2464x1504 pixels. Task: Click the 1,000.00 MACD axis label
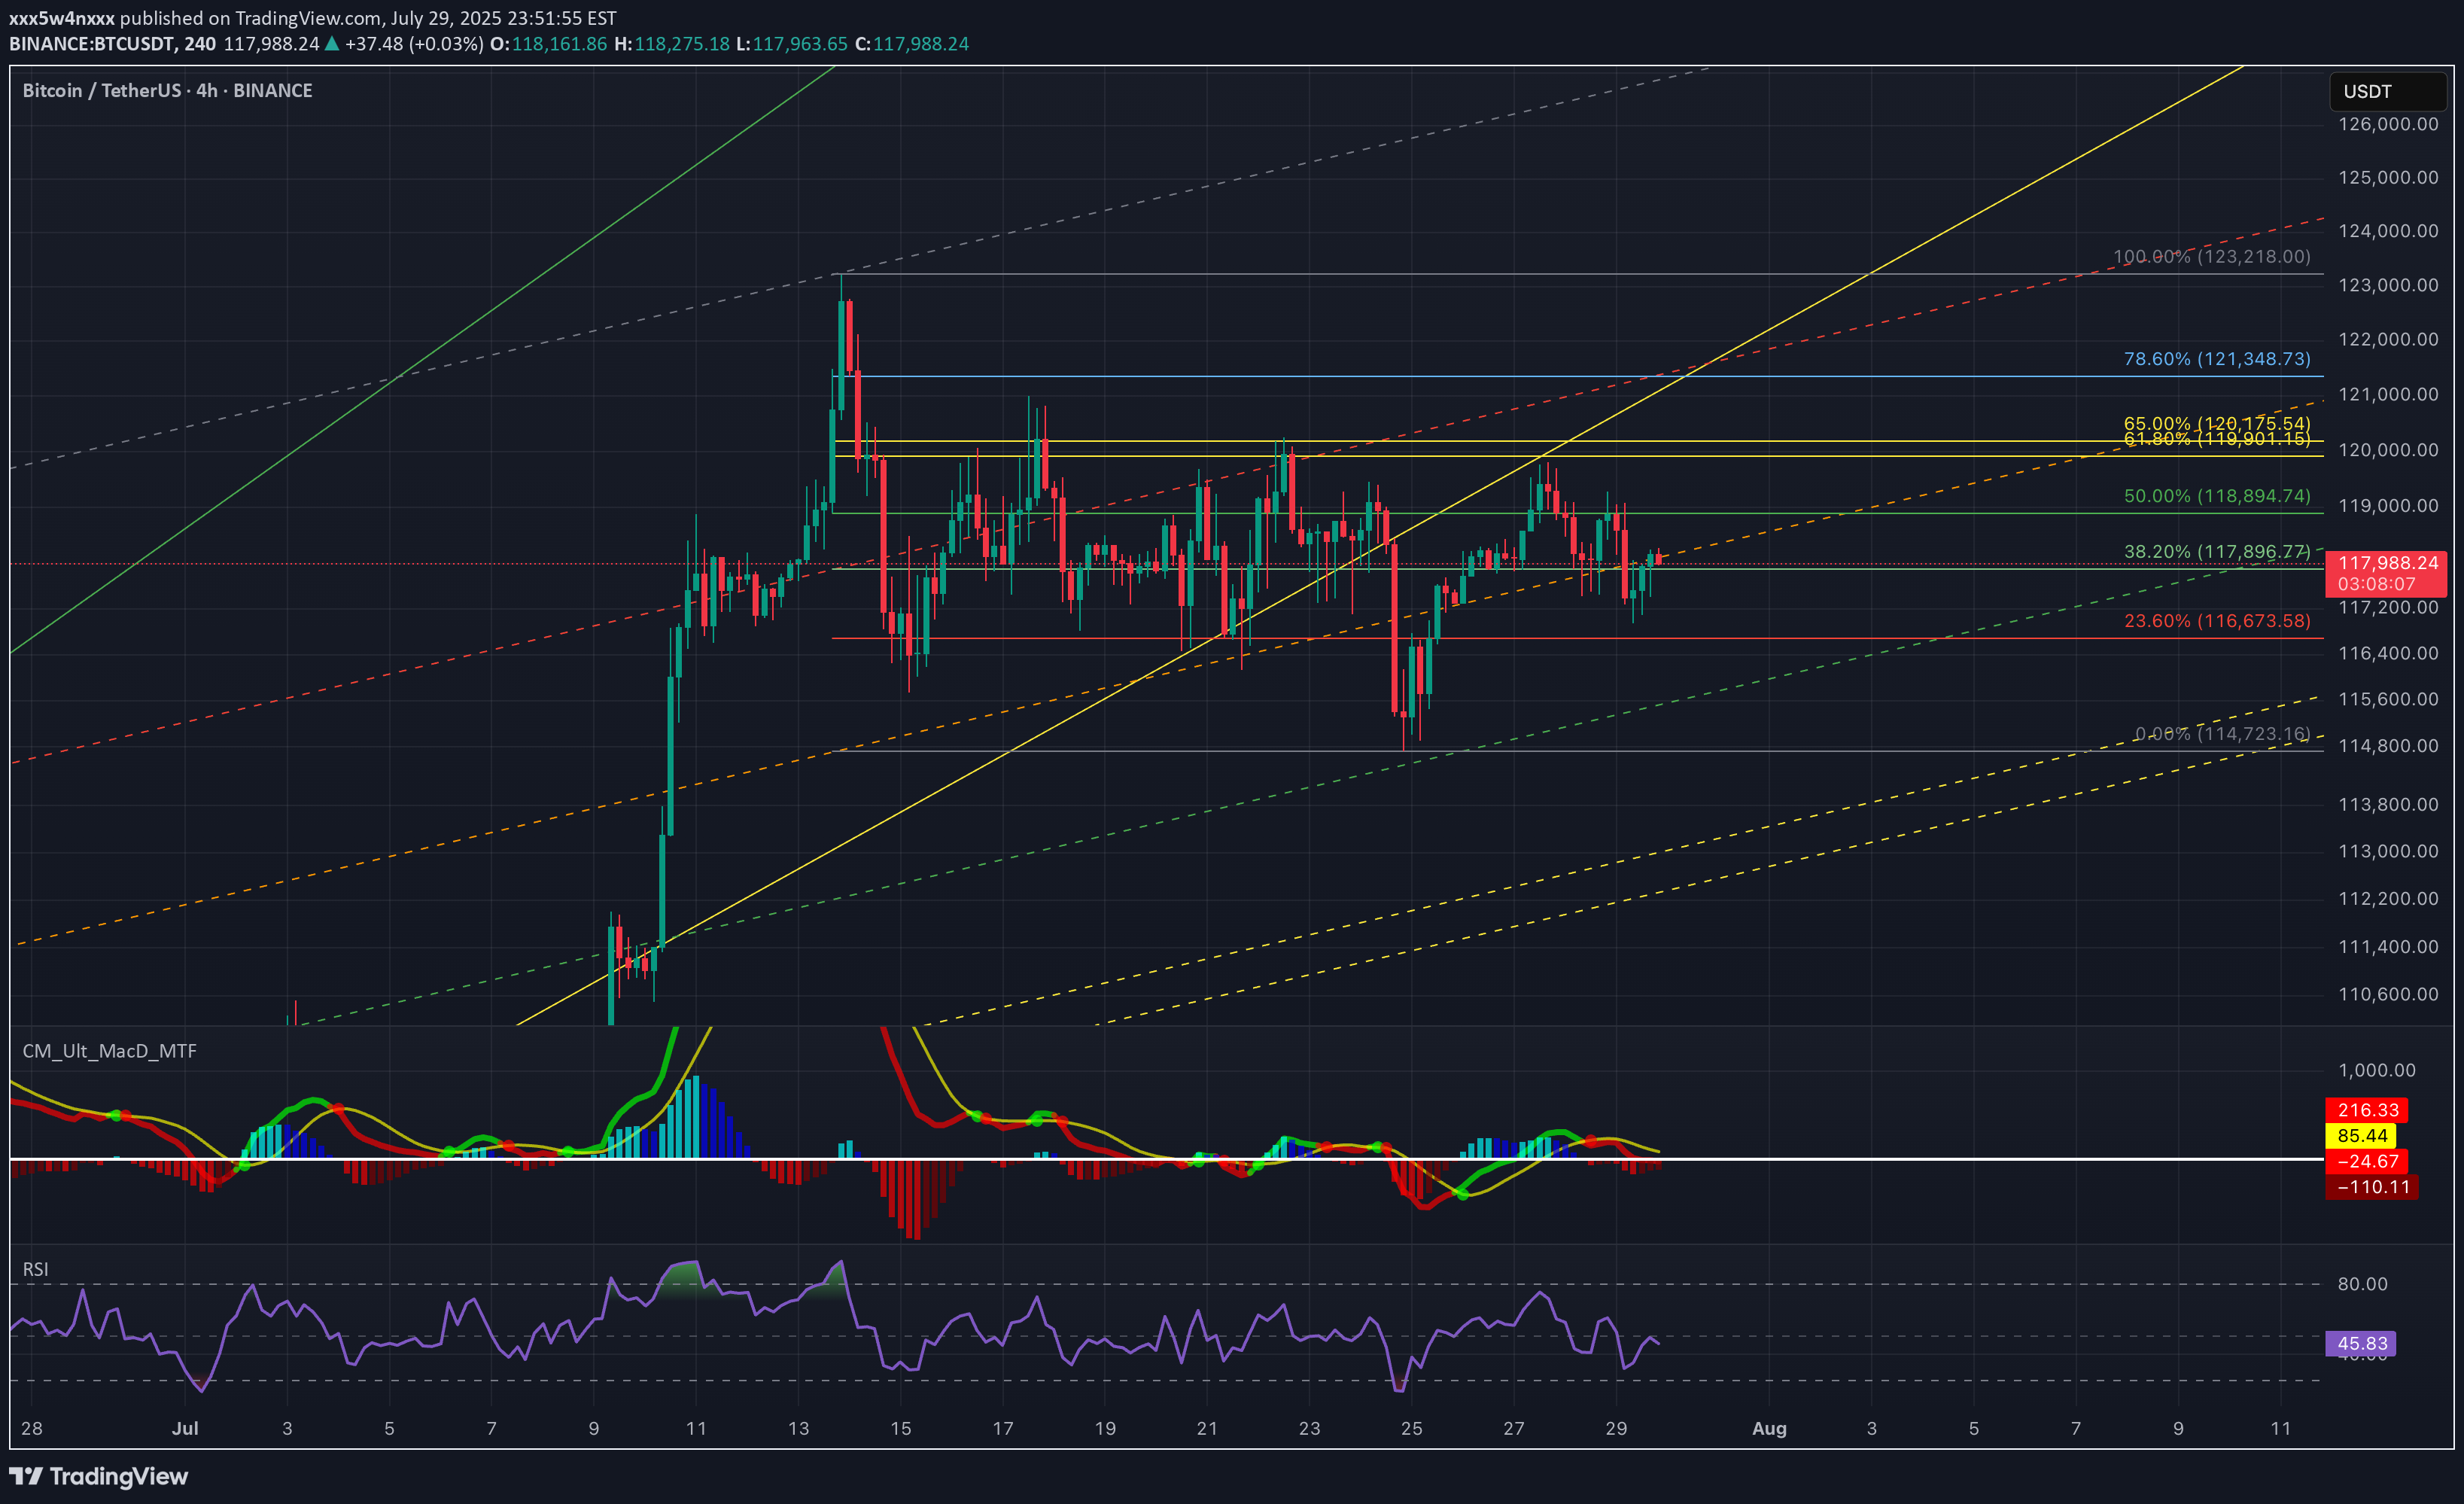[2376, 1070]
